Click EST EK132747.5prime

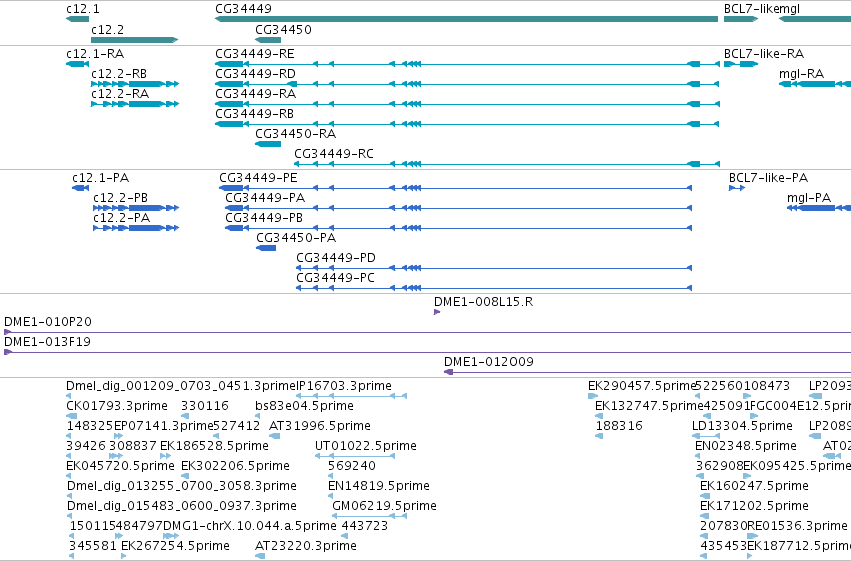(x=649, y=406)
